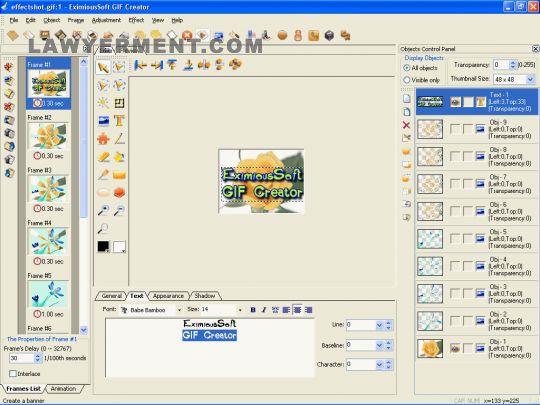Open the Thumbnail Size 48 x 48 dropdown
The width and height of the screenshot is (540, 405).
(x=530, y=79)
